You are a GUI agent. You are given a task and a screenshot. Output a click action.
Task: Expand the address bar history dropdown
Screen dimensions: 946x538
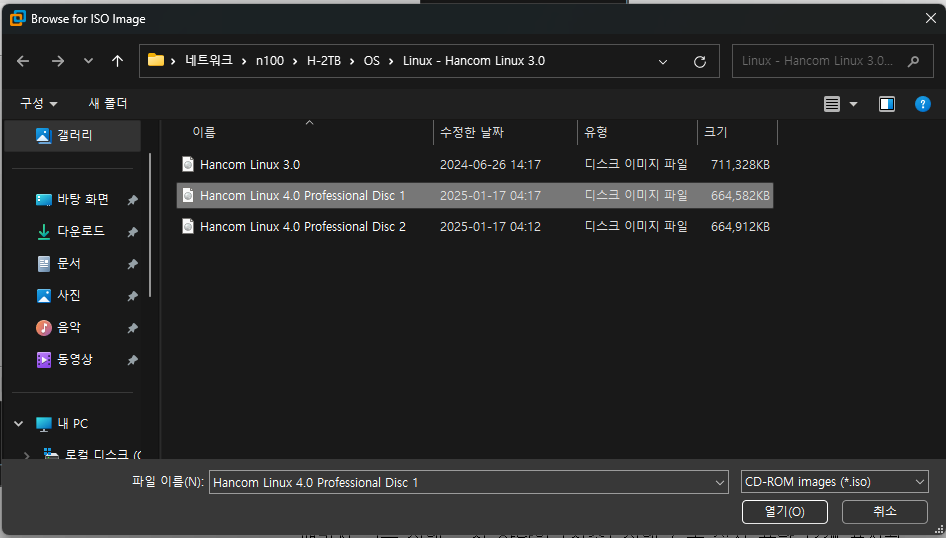[x=662, y=61]
